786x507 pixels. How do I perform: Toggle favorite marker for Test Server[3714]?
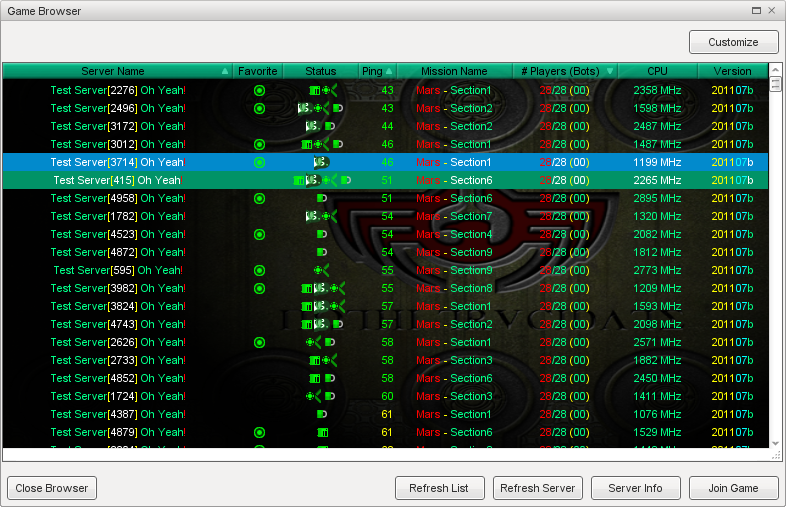click(x=259, y=162)
